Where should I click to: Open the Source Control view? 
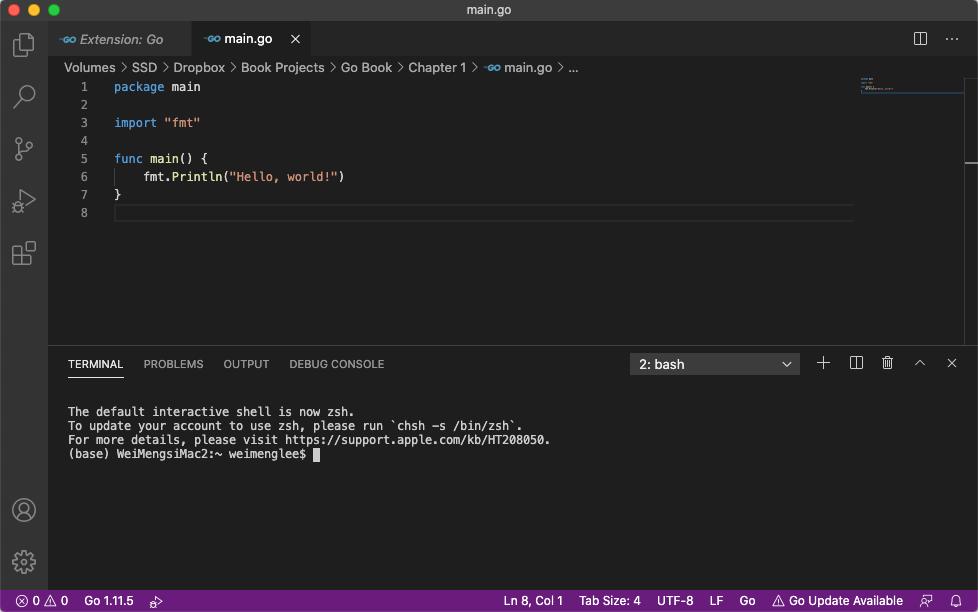[24, 149]
